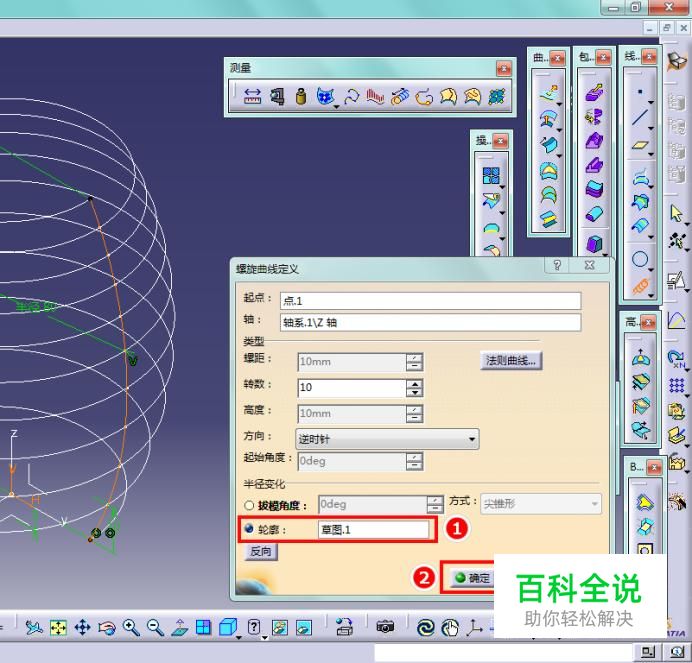Select the Line tool
Image resolution: width=692 pixels, height=663 pixels.
[x=640, y=117]
